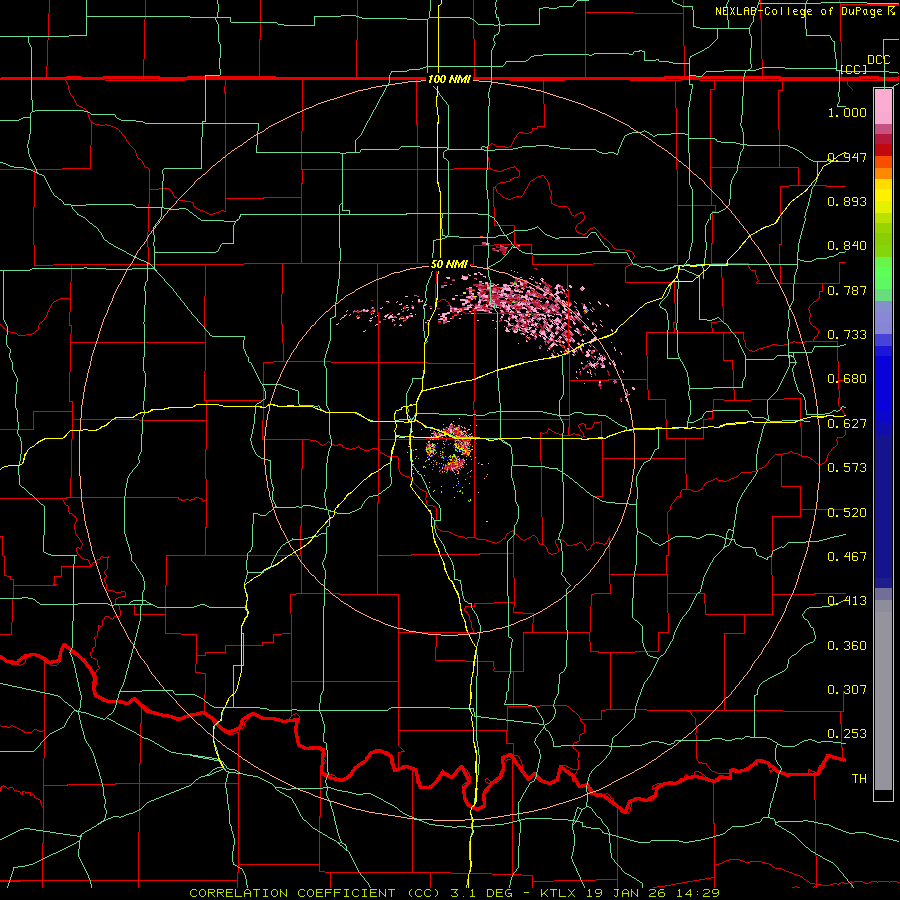
Task: Click the 0.893 scale value
Action: [x=847, y=201]
